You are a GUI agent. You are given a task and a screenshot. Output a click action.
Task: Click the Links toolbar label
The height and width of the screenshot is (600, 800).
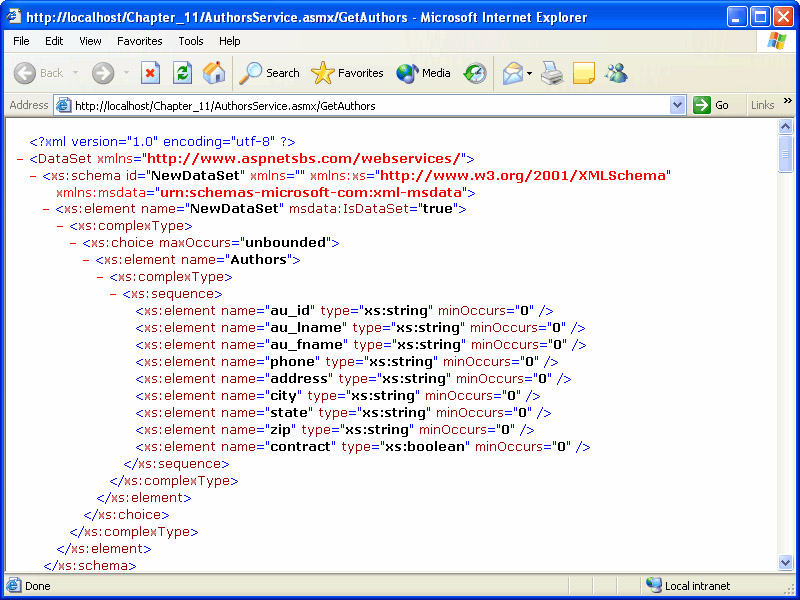tap(762, 105)
